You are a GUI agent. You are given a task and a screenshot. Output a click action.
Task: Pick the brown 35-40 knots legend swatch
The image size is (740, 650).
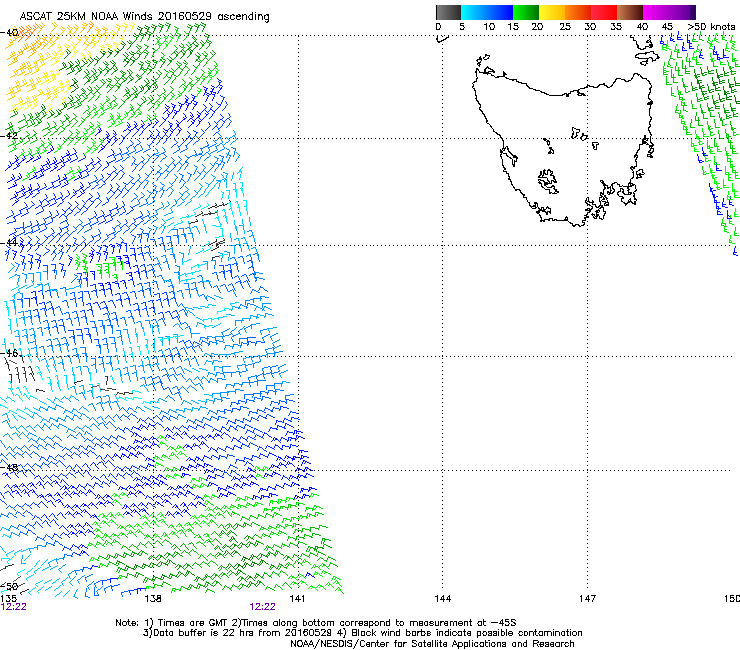630,12
